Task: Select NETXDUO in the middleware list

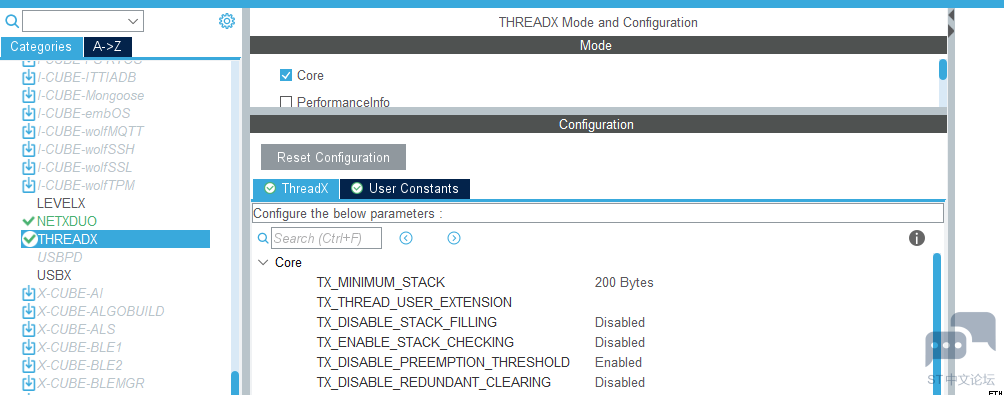Action: tap(67, 221)
